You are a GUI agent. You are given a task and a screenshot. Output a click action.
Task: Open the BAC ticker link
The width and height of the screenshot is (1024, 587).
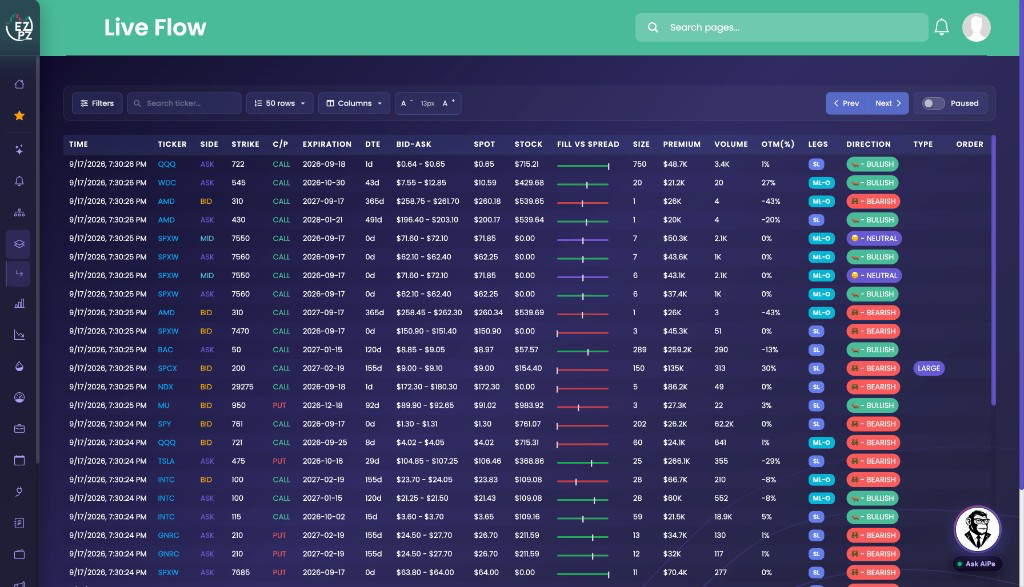point(165,350)
